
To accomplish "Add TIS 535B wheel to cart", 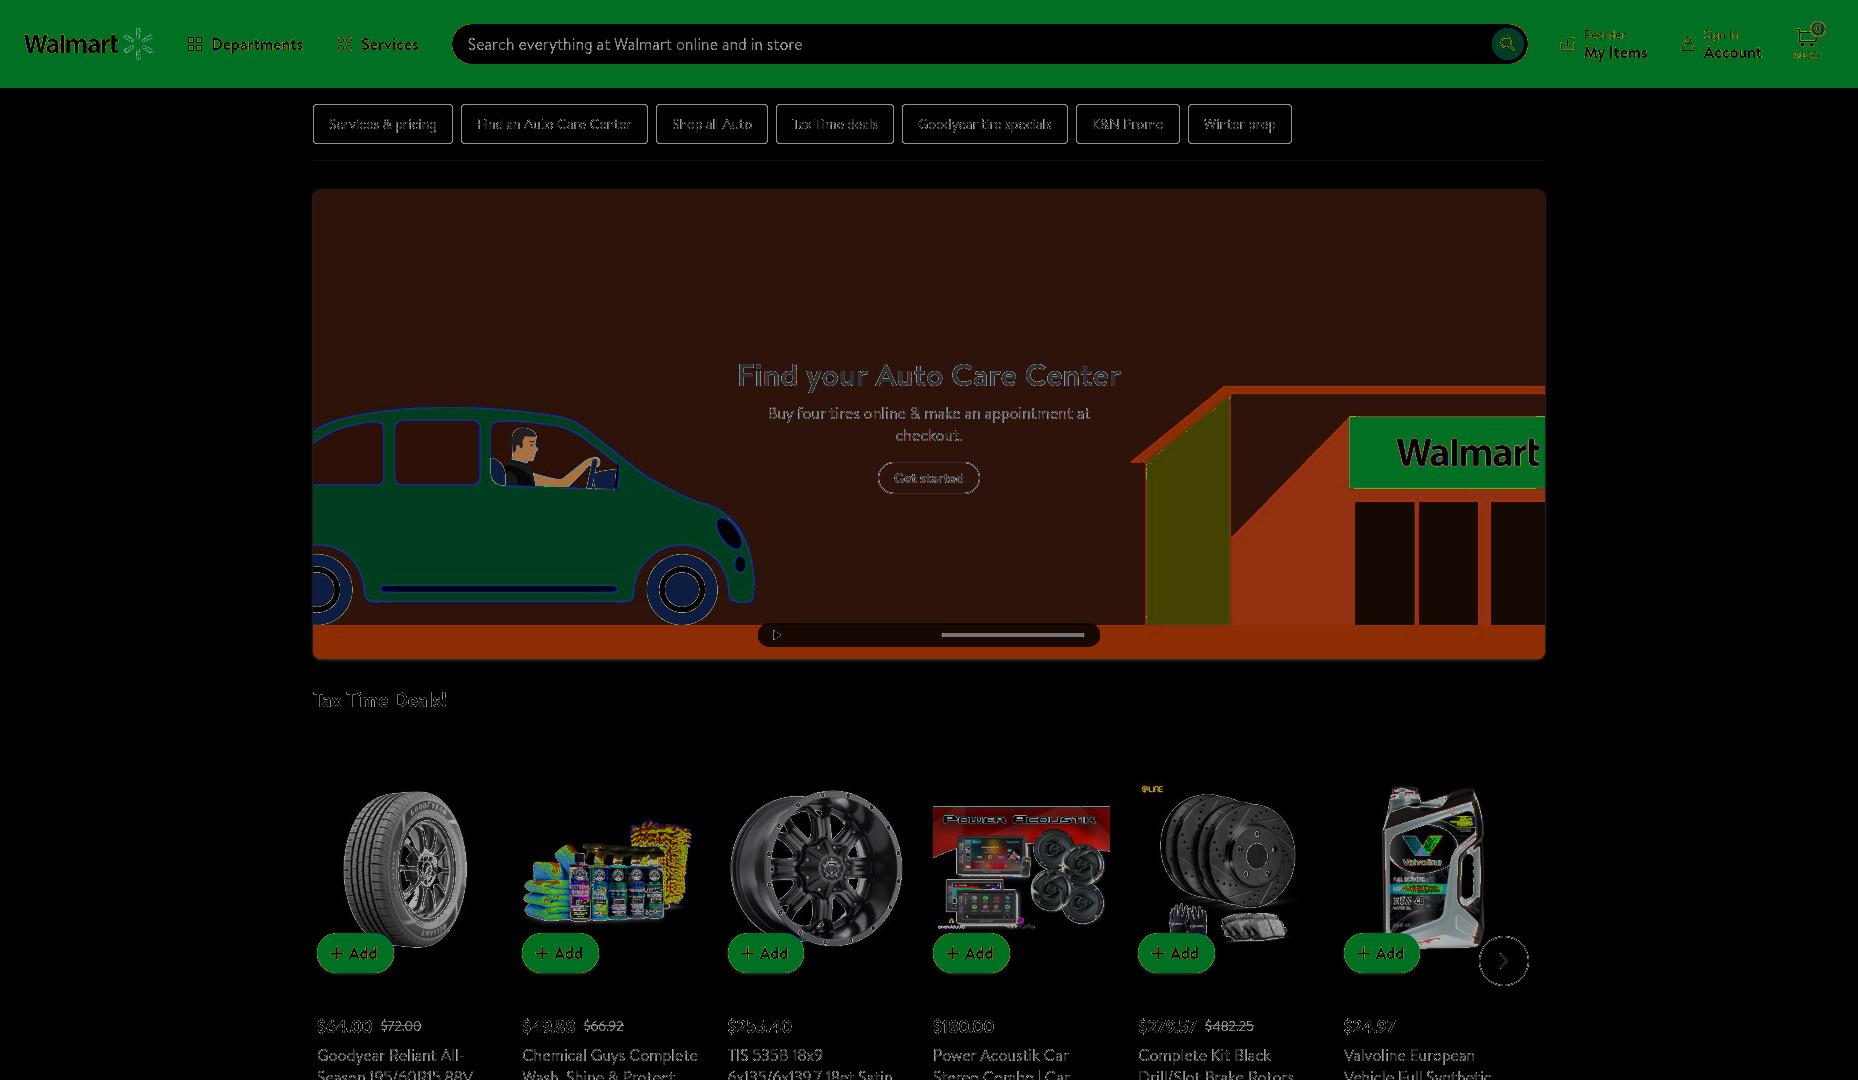I will tap(766, 953).
